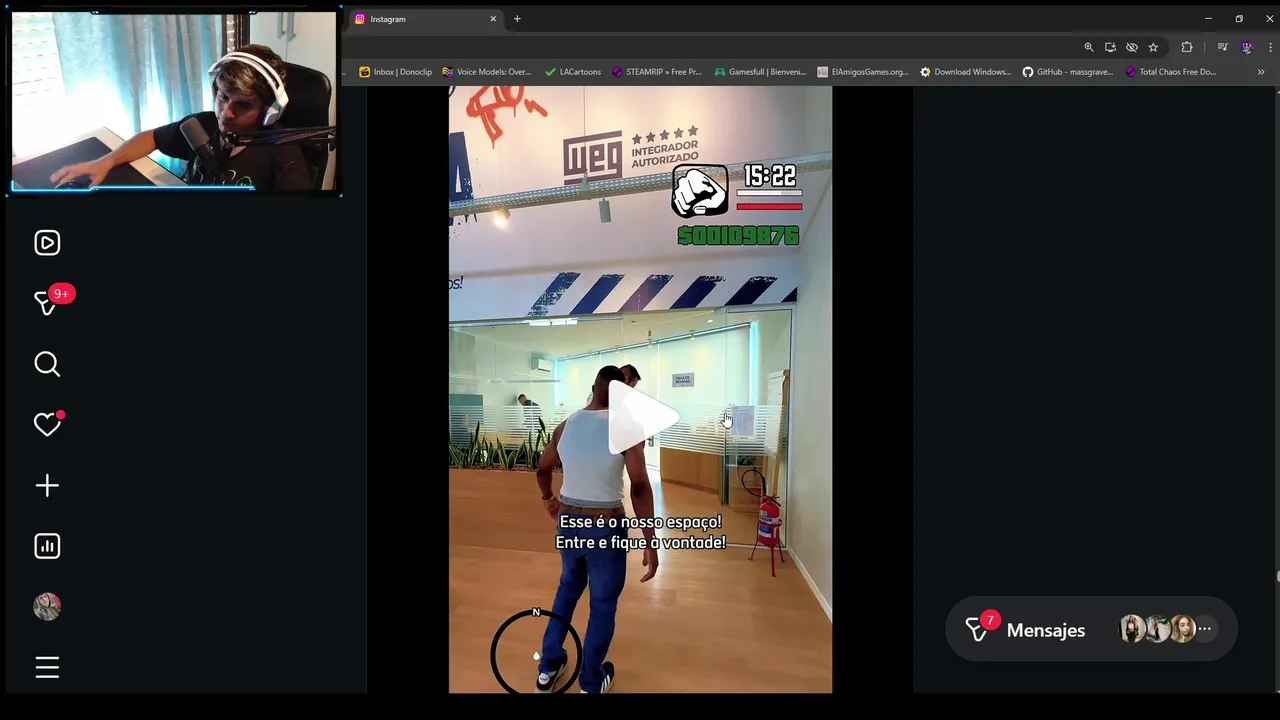Image resolution: width=1280 pixels, height=720 pixels.
Task: Open the GitHub massgrave bookmark
Action: click(x=1068, y=72)
